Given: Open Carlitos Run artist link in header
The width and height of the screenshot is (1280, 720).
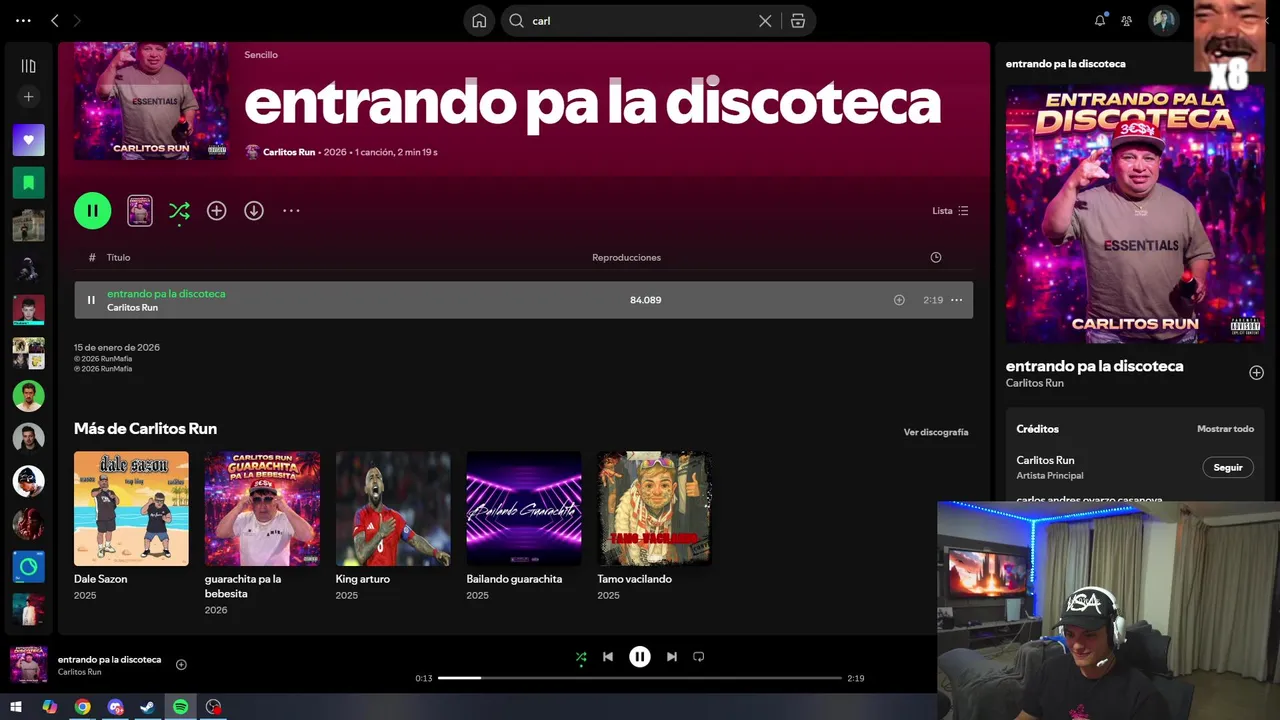Looking at the screenshot, I should coord(289,152).
